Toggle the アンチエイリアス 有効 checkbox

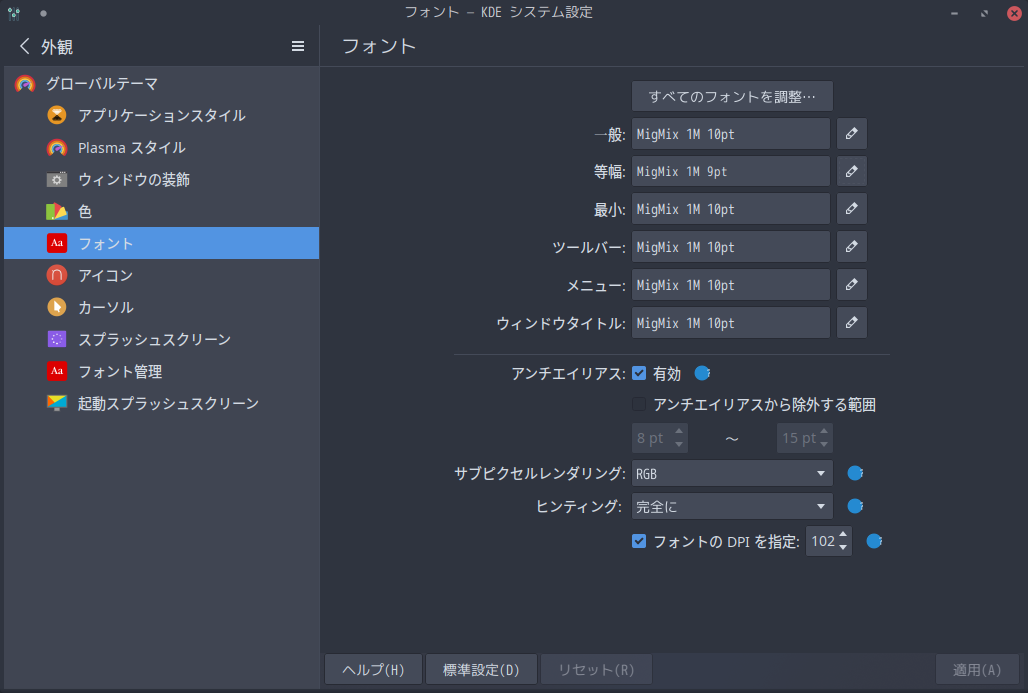(639, 374)
